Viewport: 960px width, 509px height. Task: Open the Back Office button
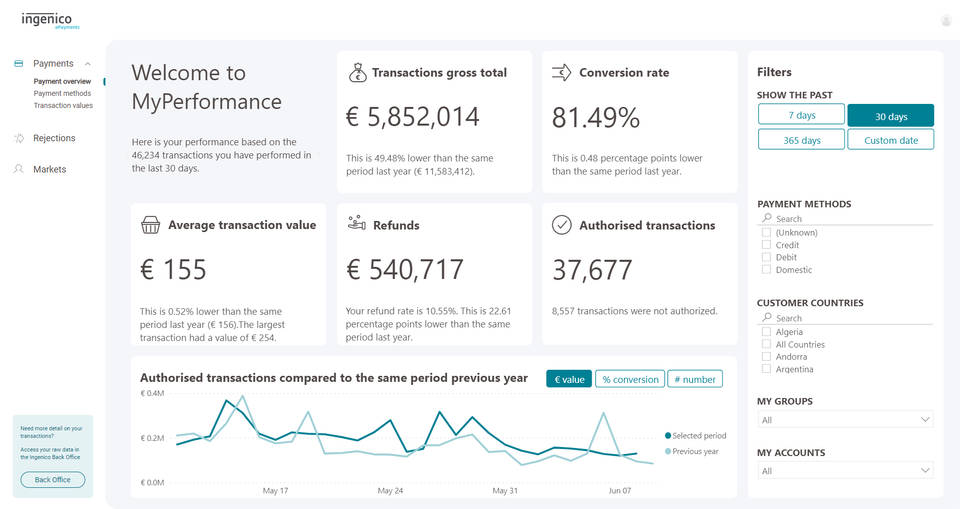53,480
